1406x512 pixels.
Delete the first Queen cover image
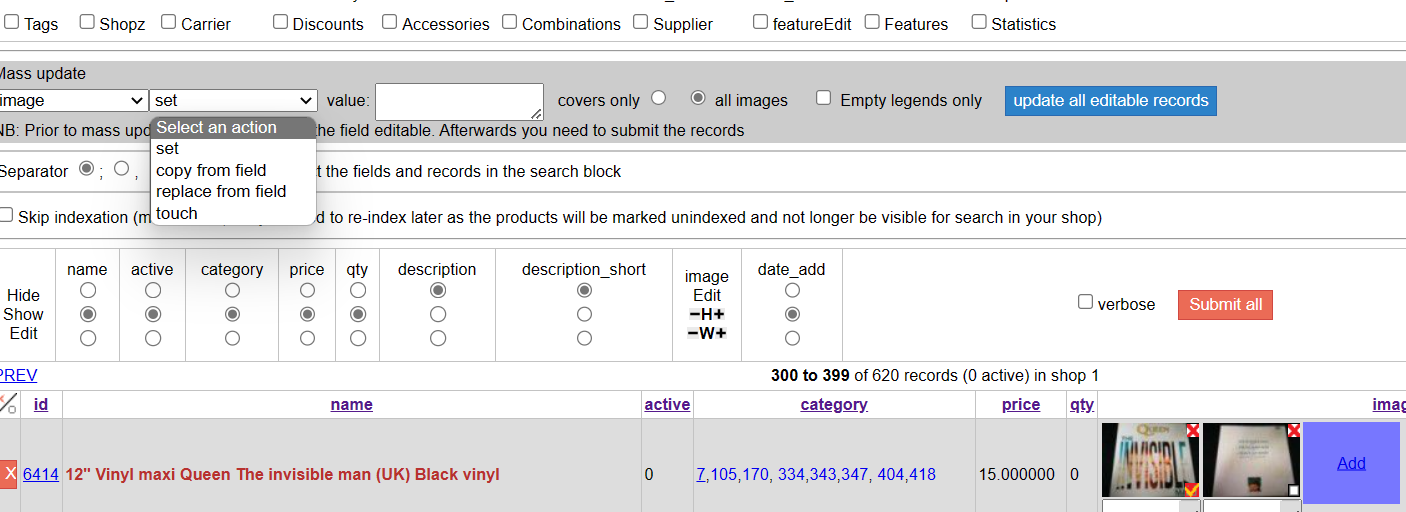click(1193, 430)
